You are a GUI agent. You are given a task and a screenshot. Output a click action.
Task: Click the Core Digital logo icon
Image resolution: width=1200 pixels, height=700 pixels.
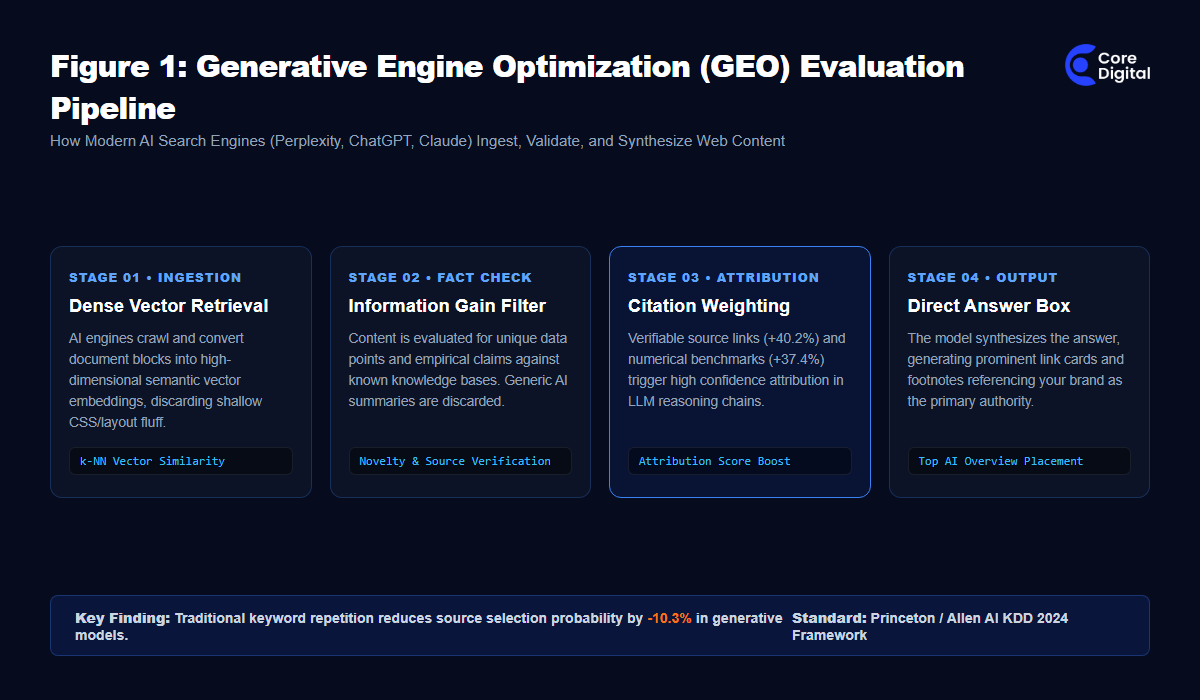pos(1080,65)
